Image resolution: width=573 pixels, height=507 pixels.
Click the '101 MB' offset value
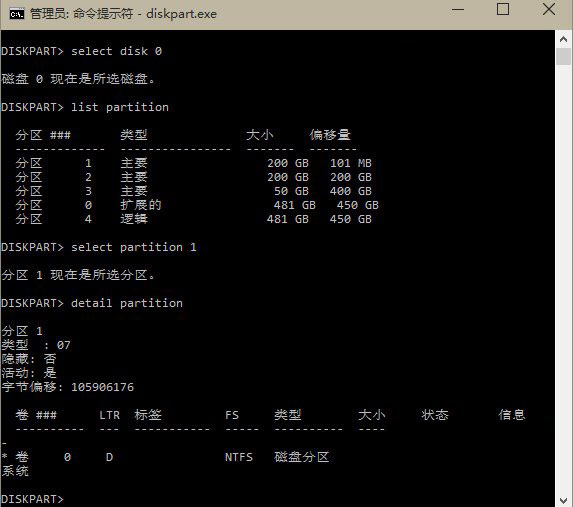pyautogui.click(x=351, y=163)
